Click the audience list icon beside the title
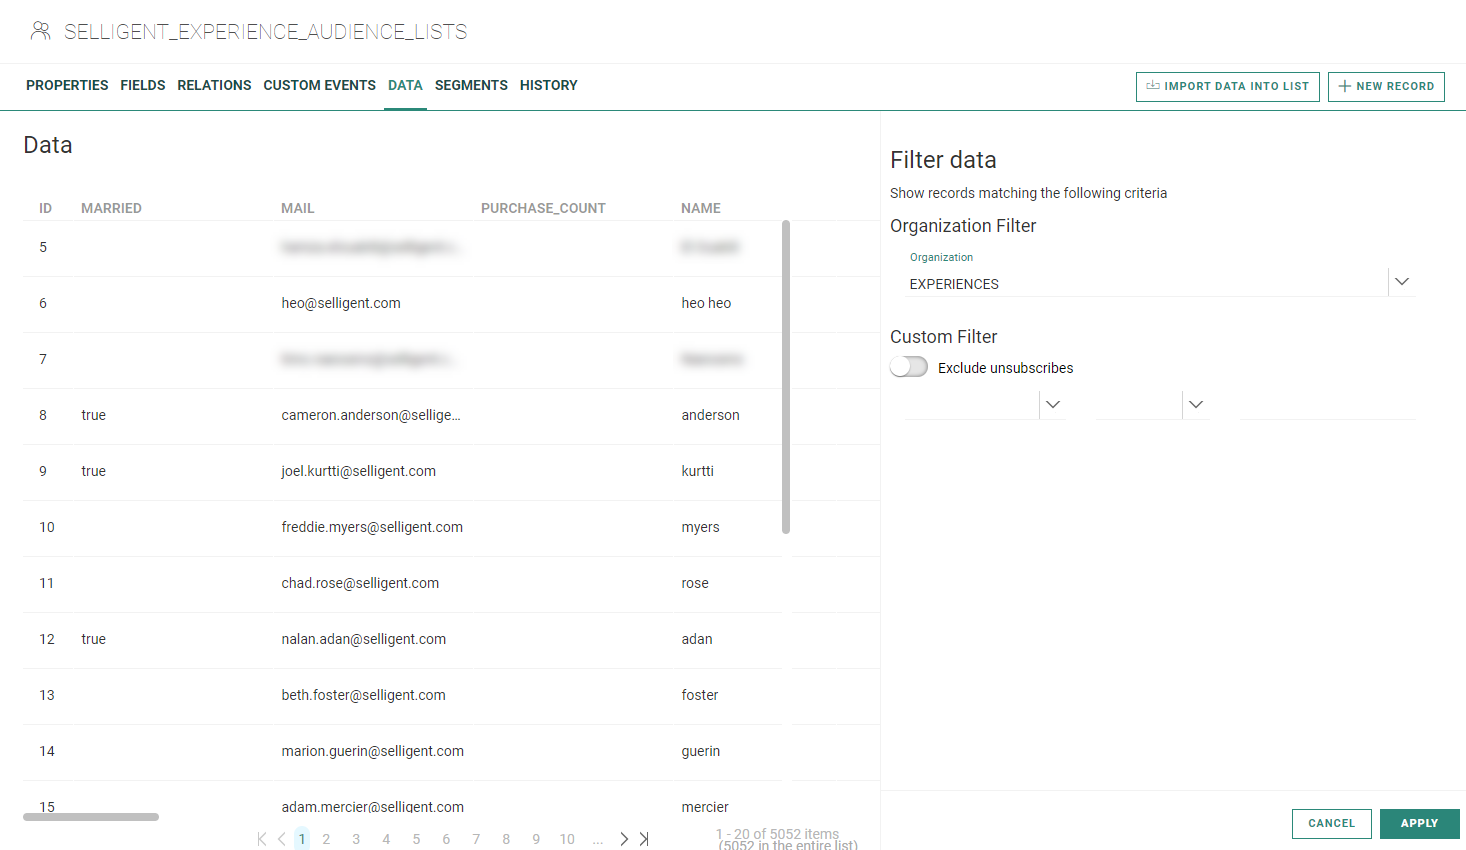Image resolution: width=1466 pixels, height=850 pixels. (40, 31)
